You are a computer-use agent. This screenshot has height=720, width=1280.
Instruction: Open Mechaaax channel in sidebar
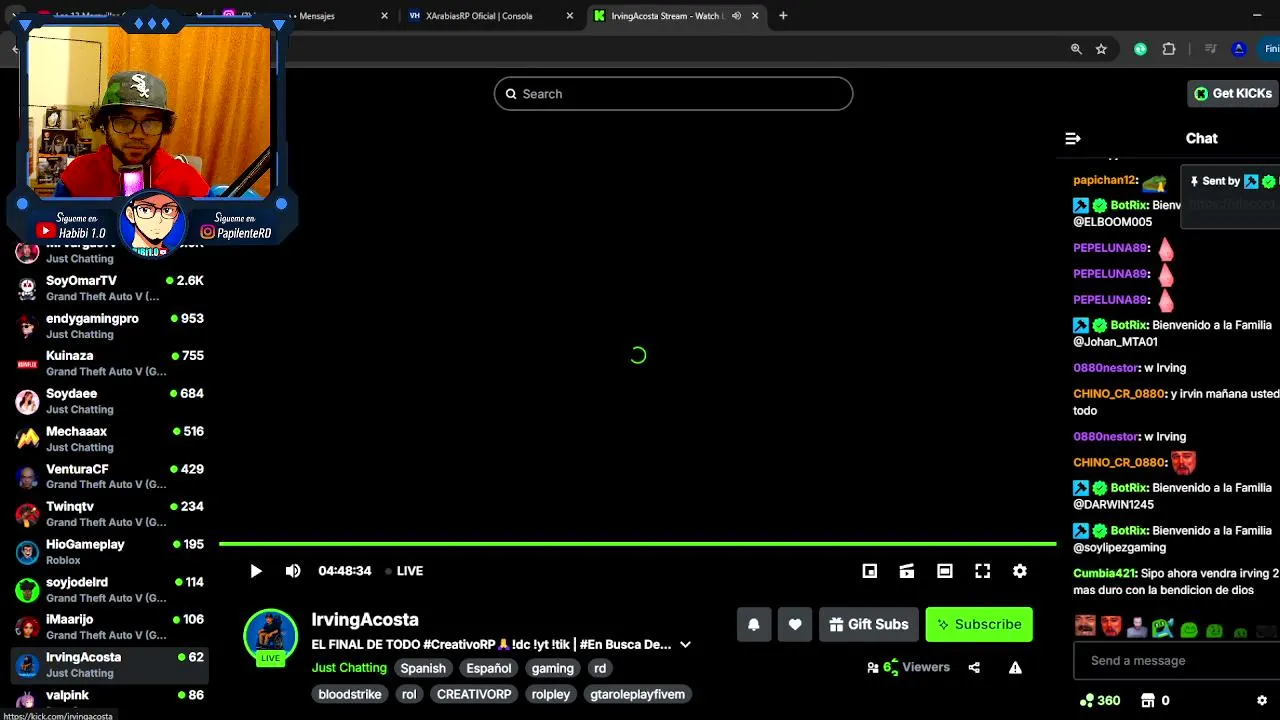pos(110,439)
